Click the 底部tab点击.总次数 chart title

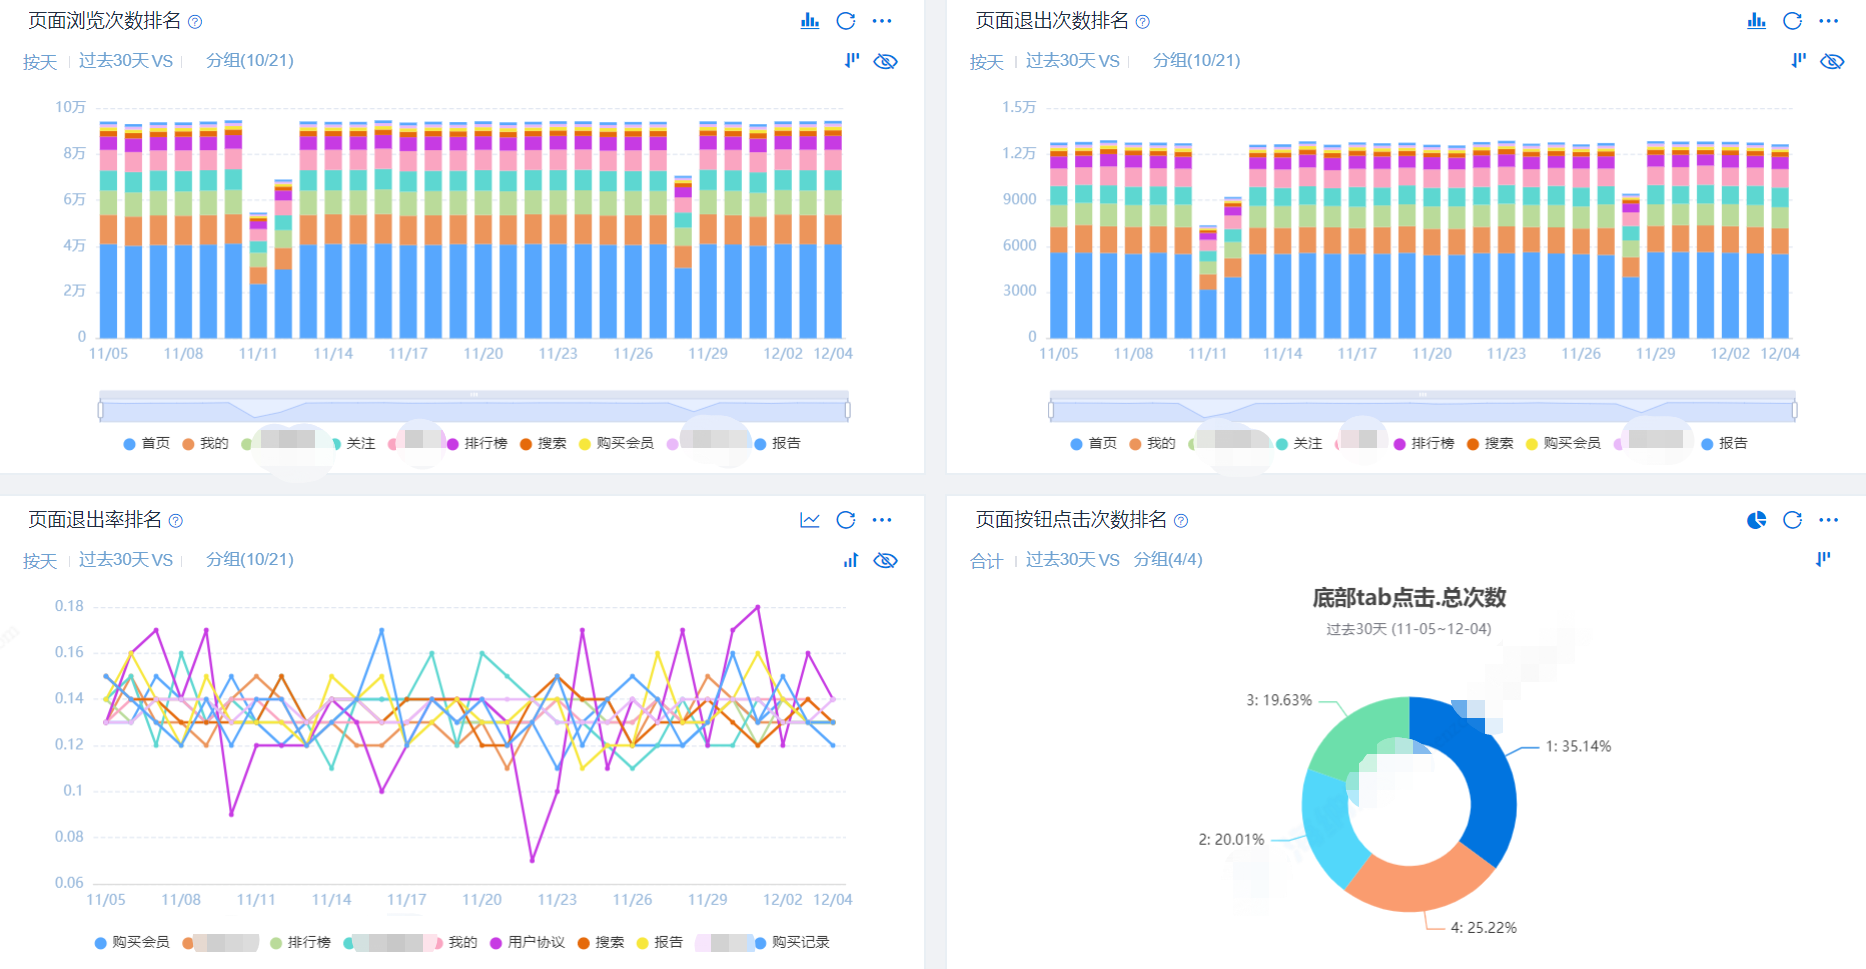tap(1409, 598)
